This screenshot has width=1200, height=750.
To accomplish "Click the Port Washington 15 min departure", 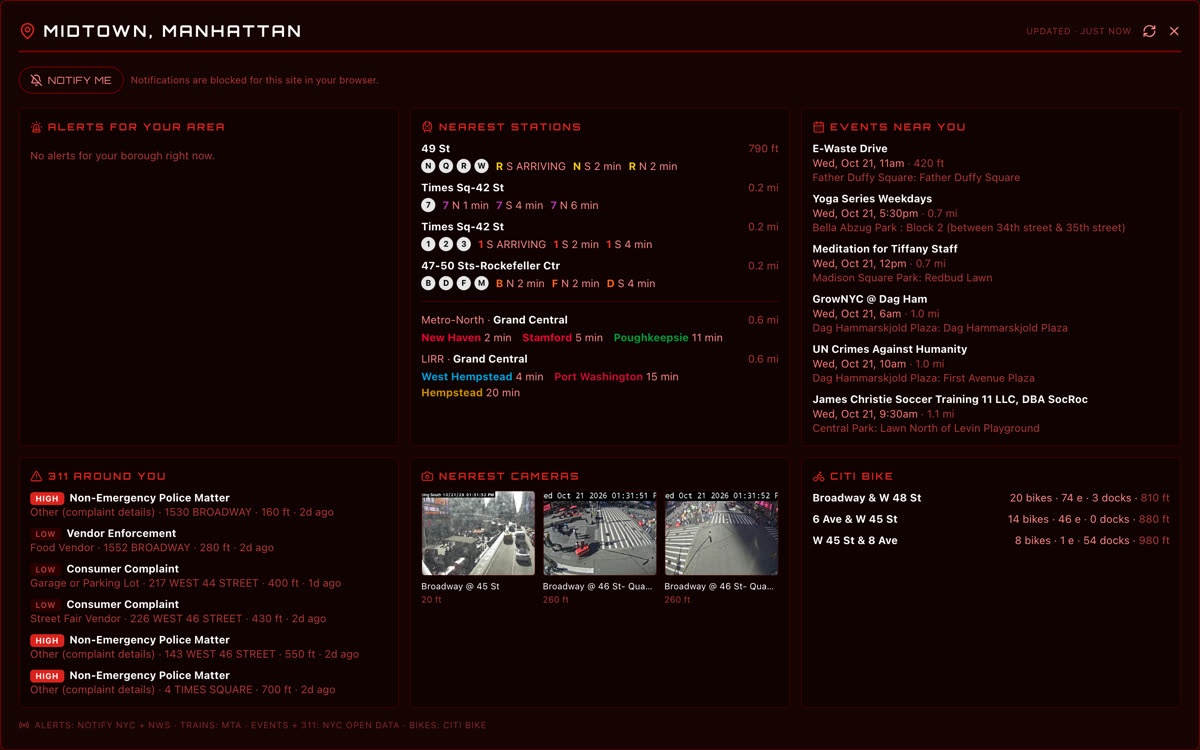I will (616, 377).
